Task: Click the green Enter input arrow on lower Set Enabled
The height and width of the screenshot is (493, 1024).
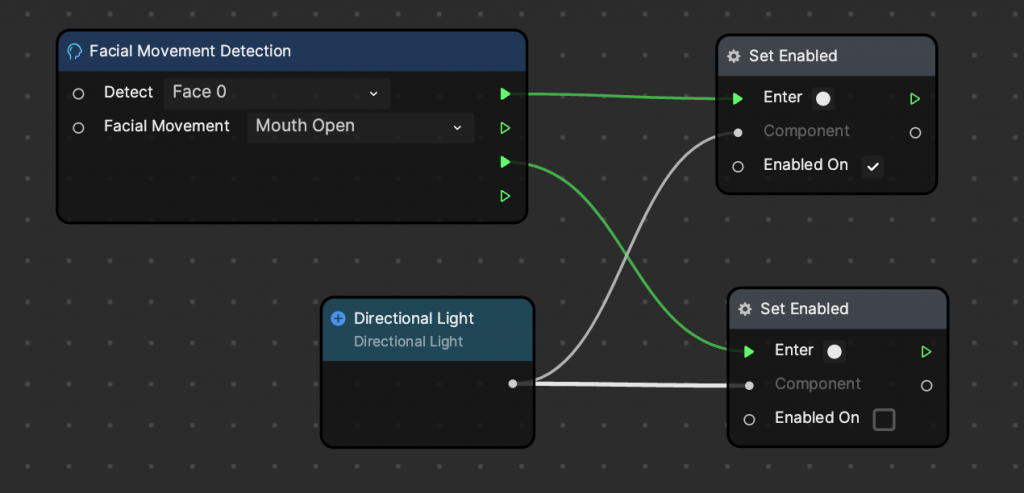Action: 749,352
